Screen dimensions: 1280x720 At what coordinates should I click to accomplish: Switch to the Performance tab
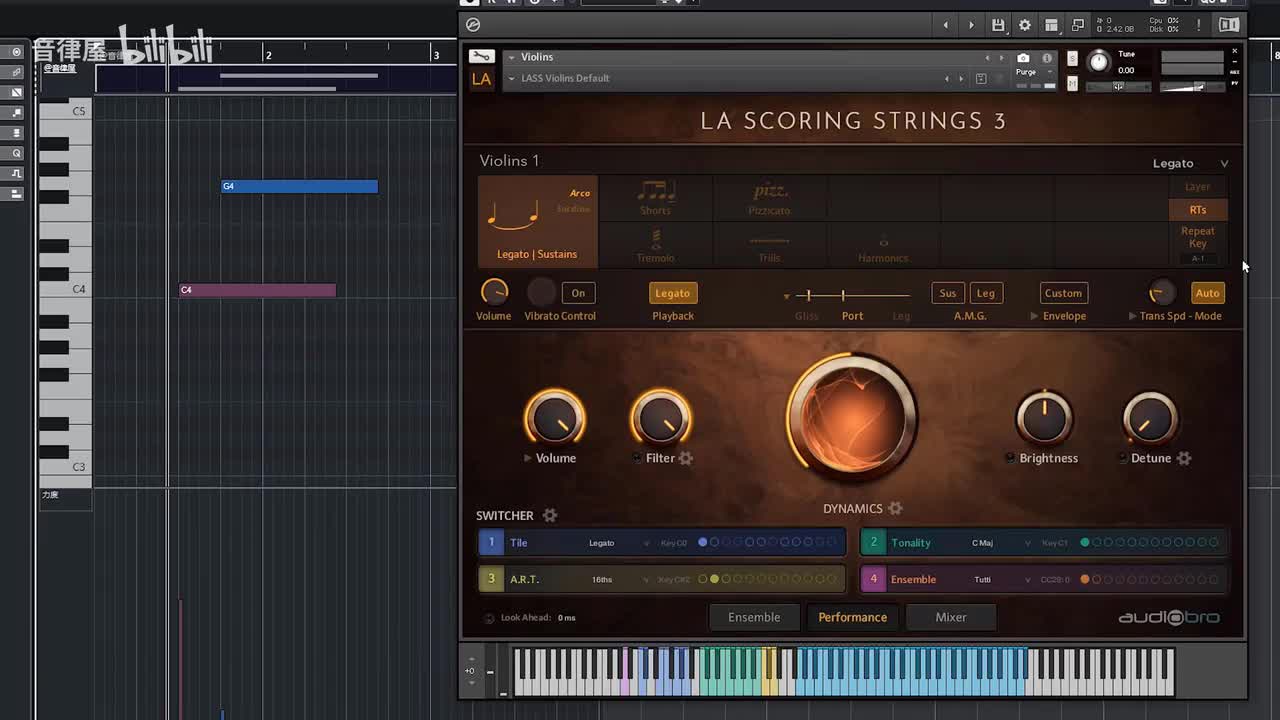click(x=852, y=617)
